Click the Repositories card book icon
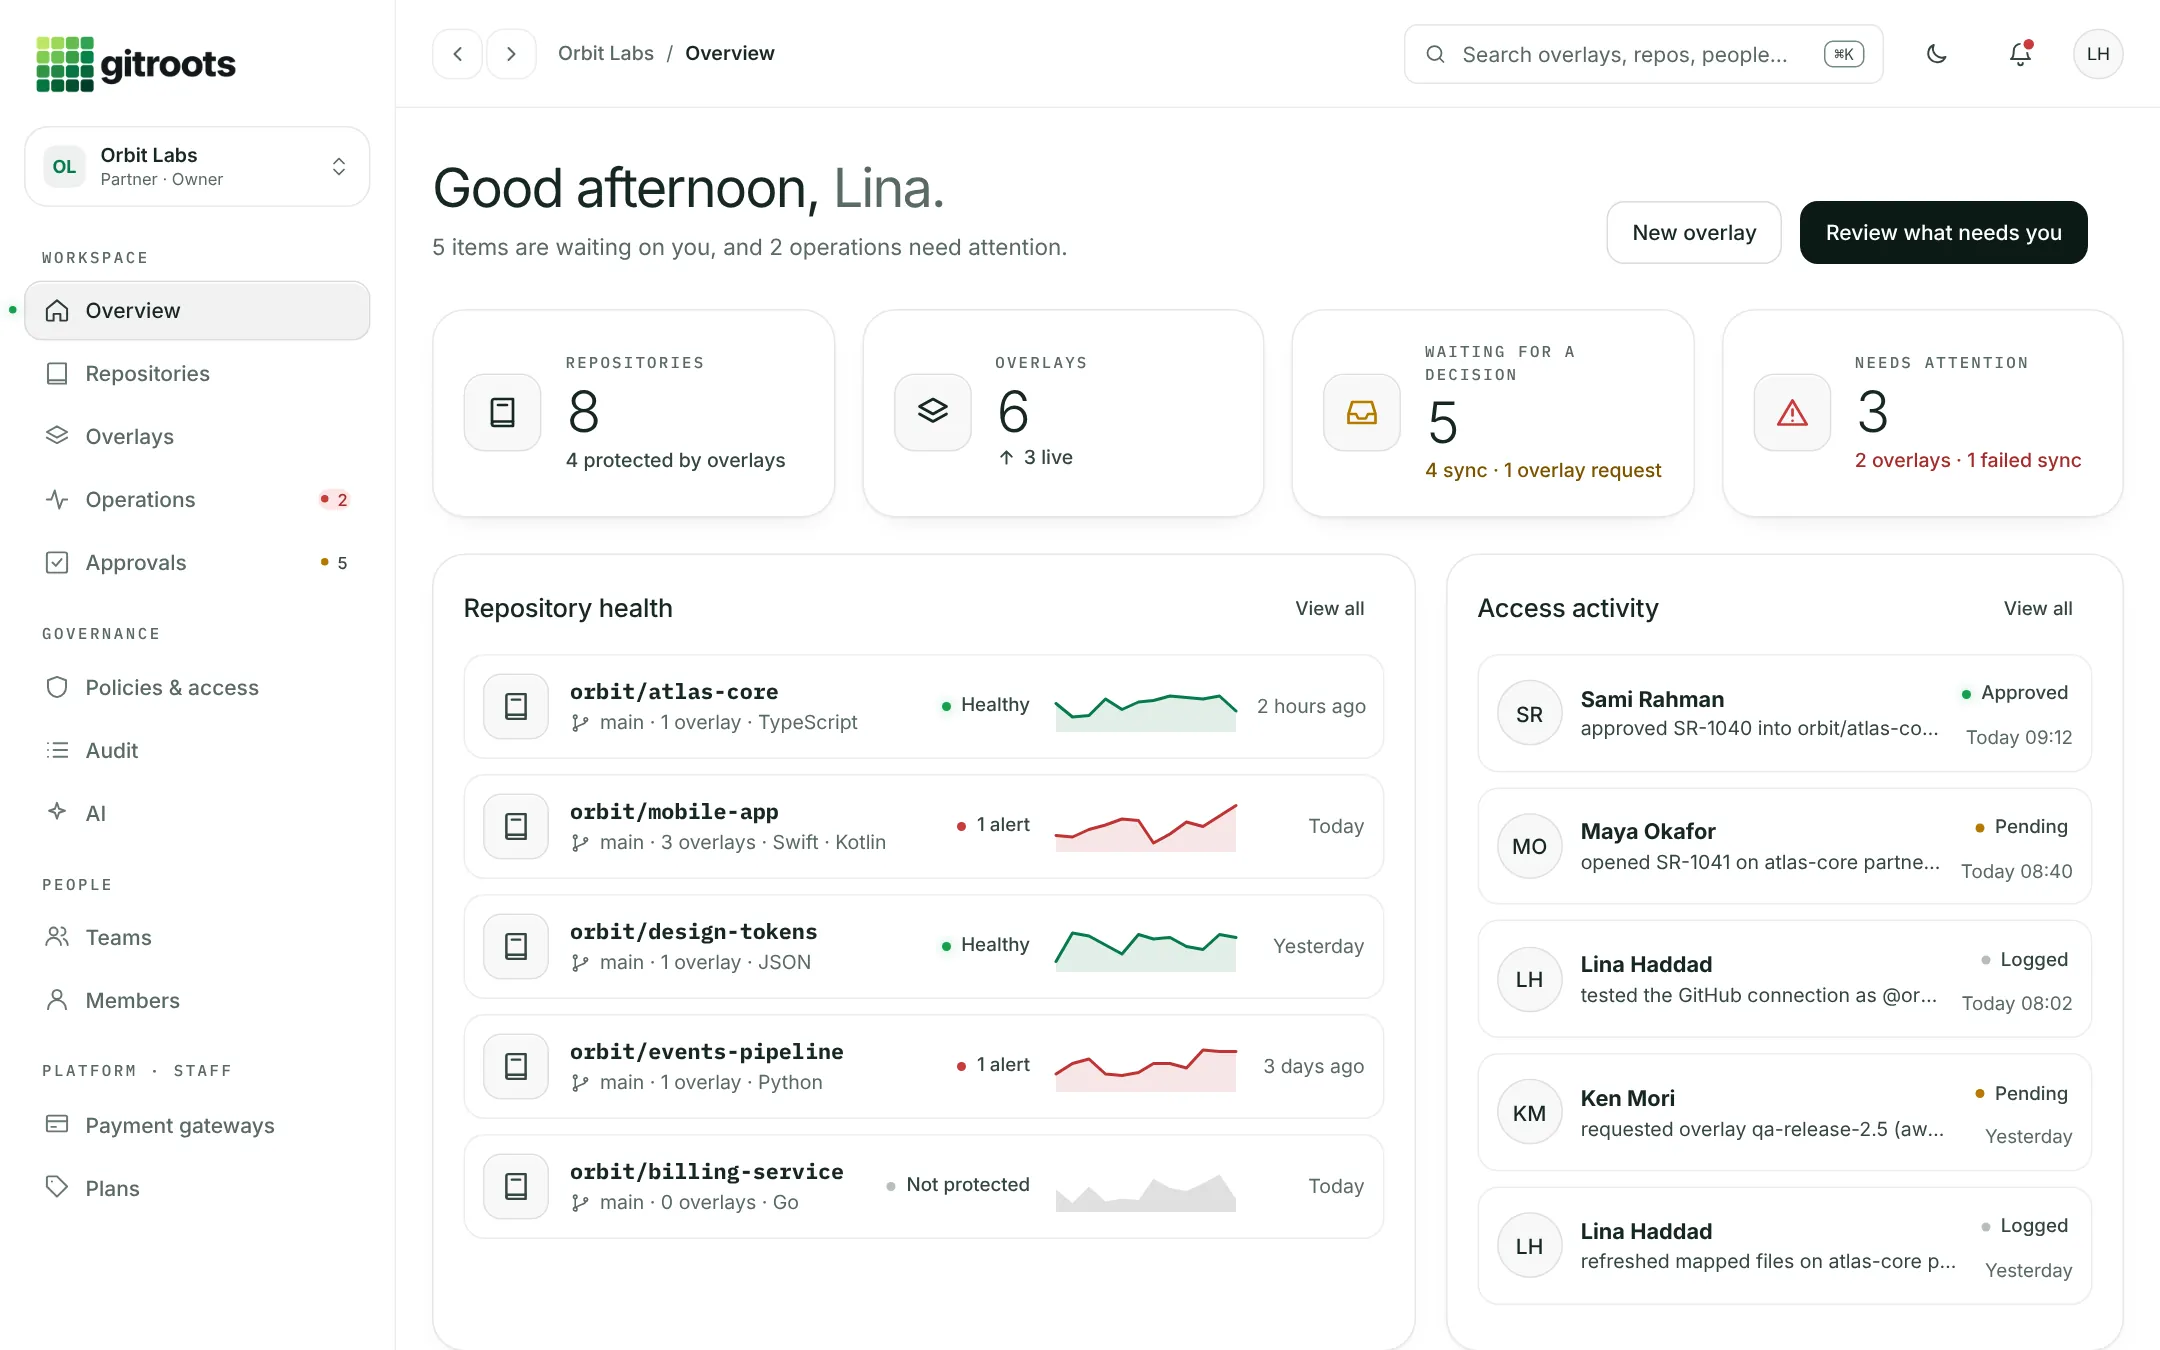2160x1350 pixels. tap(502, 412)
